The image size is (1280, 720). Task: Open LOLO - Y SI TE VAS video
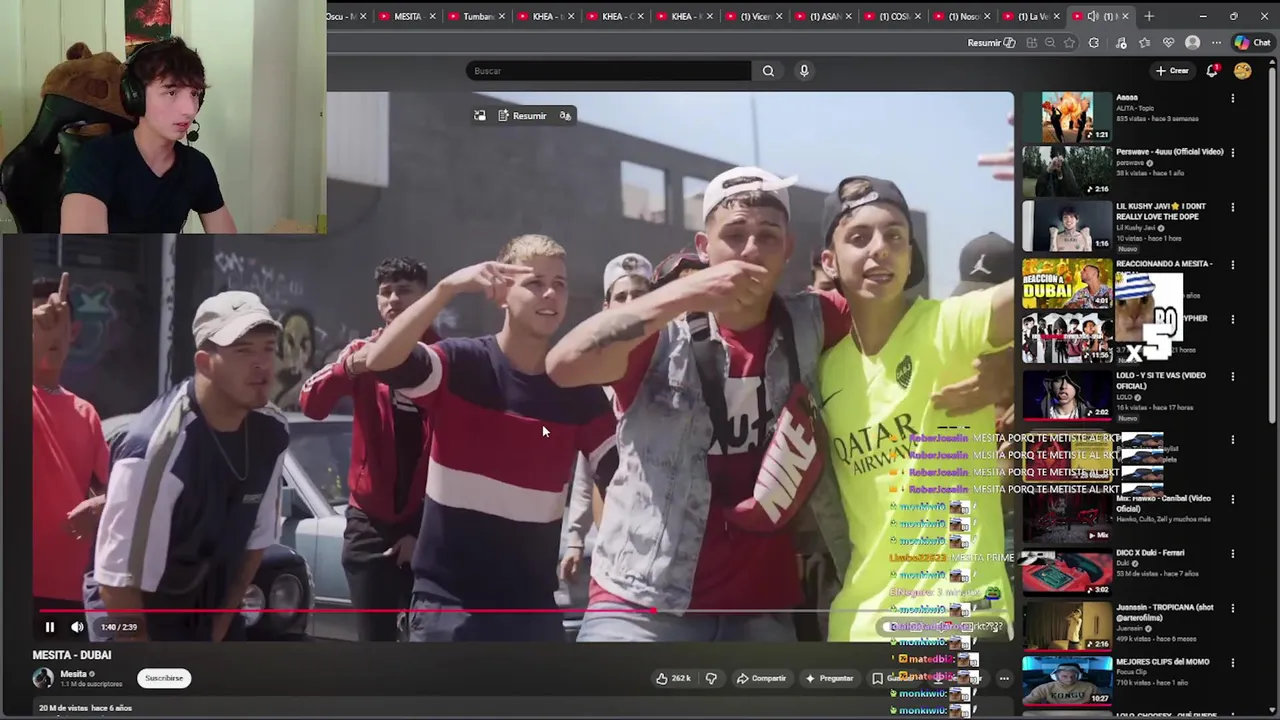pyautogui.click(x=1066, y=393)
